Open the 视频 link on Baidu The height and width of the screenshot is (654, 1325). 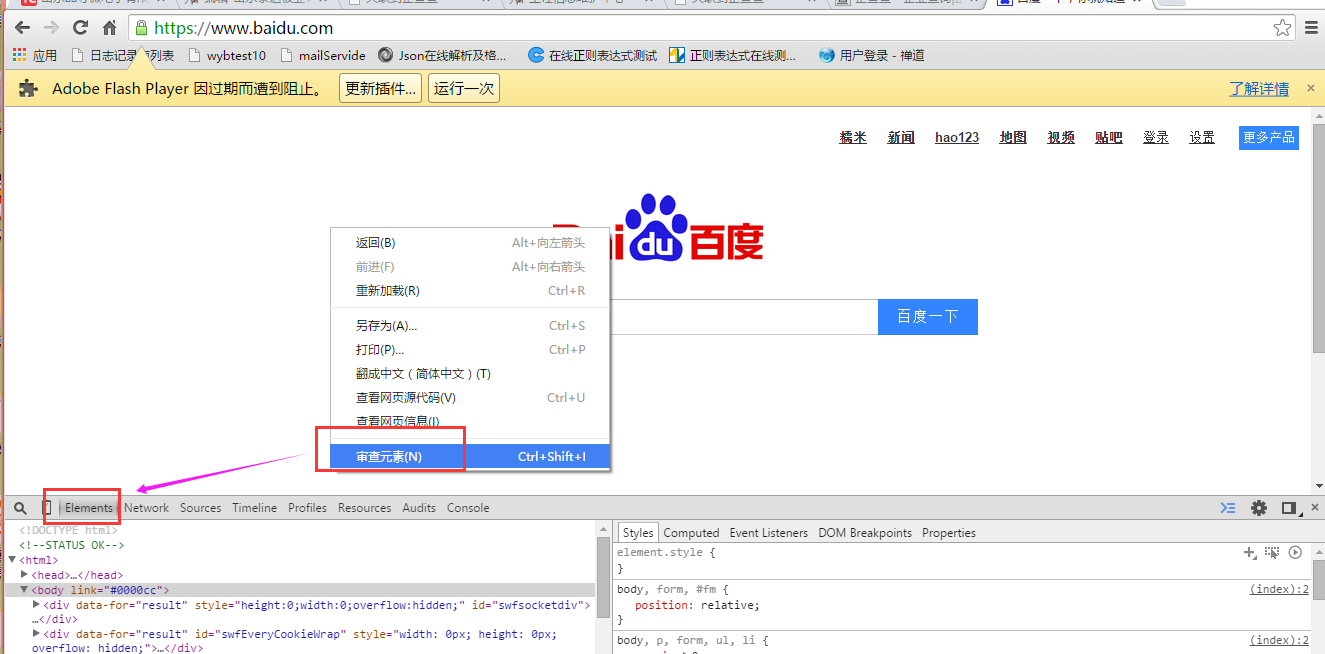[x=1061, y=138]
